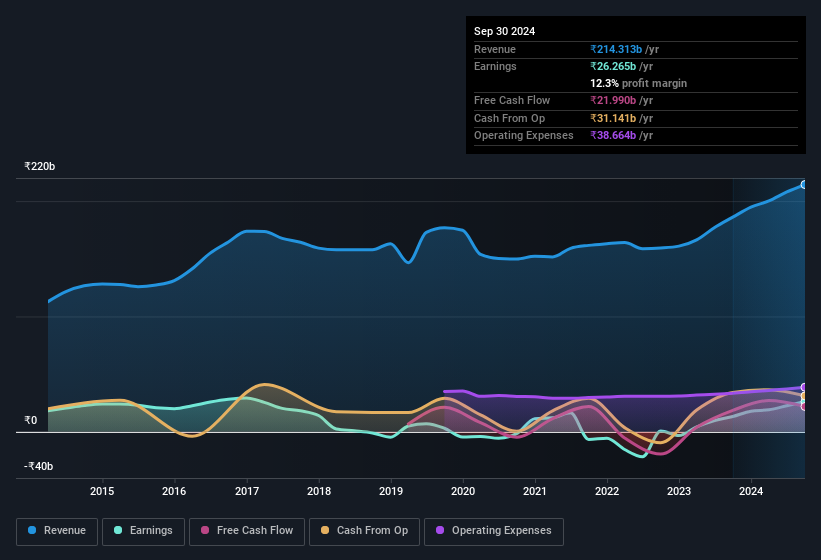Click the ₹214.313b Revenue value in tooltip
This screenshot has height=560, width=821.
coord(616,49)
